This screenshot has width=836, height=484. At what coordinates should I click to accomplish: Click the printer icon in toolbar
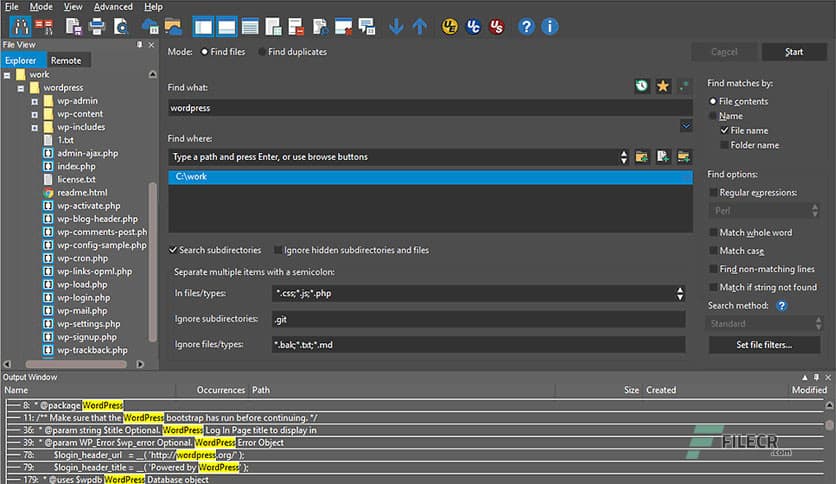click(x=97, y=27)
